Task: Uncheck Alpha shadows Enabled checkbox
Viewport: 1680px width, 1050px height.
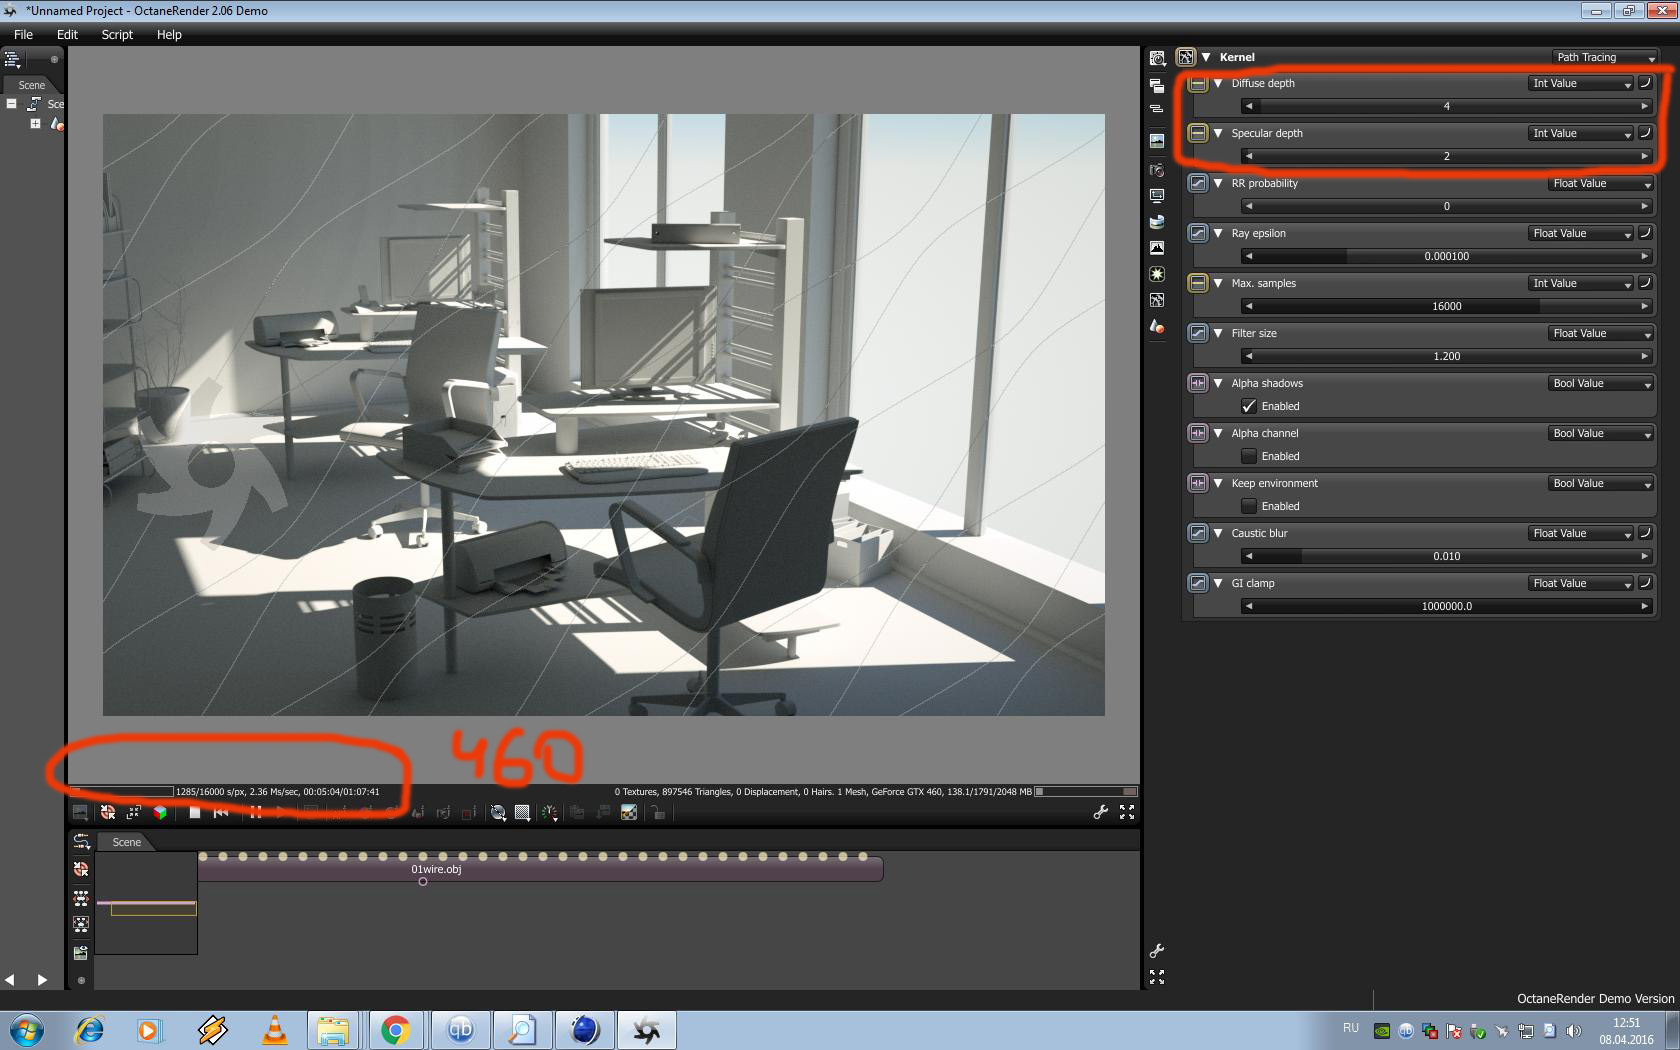Action: coord(1249,406)
